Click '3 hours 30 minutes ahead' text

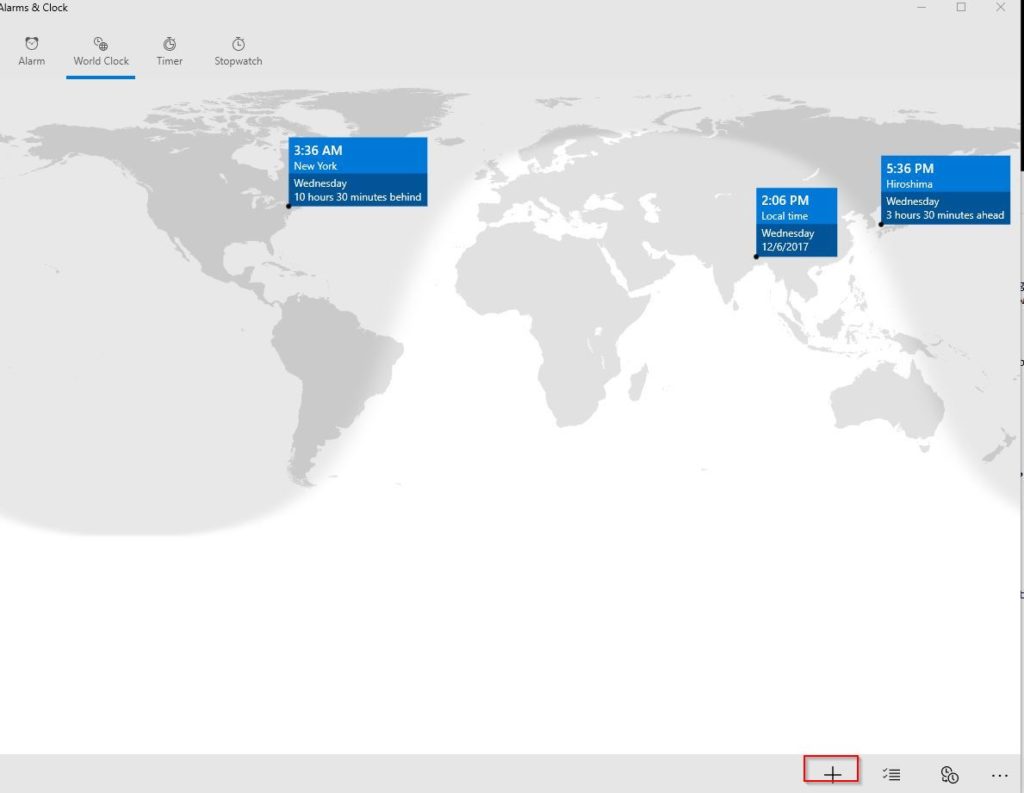point(945,215)
